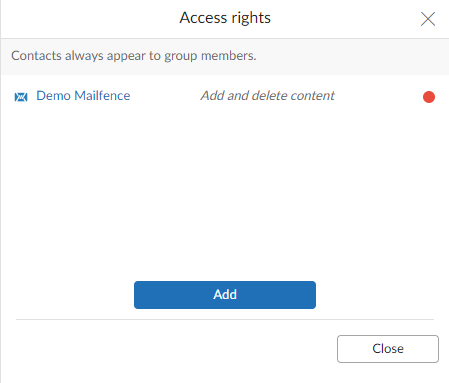Viewport: 449px width, 383px height.
Task: Click the word 'rights' in the header
Action: pyautogui.click(x=251, y=19)
